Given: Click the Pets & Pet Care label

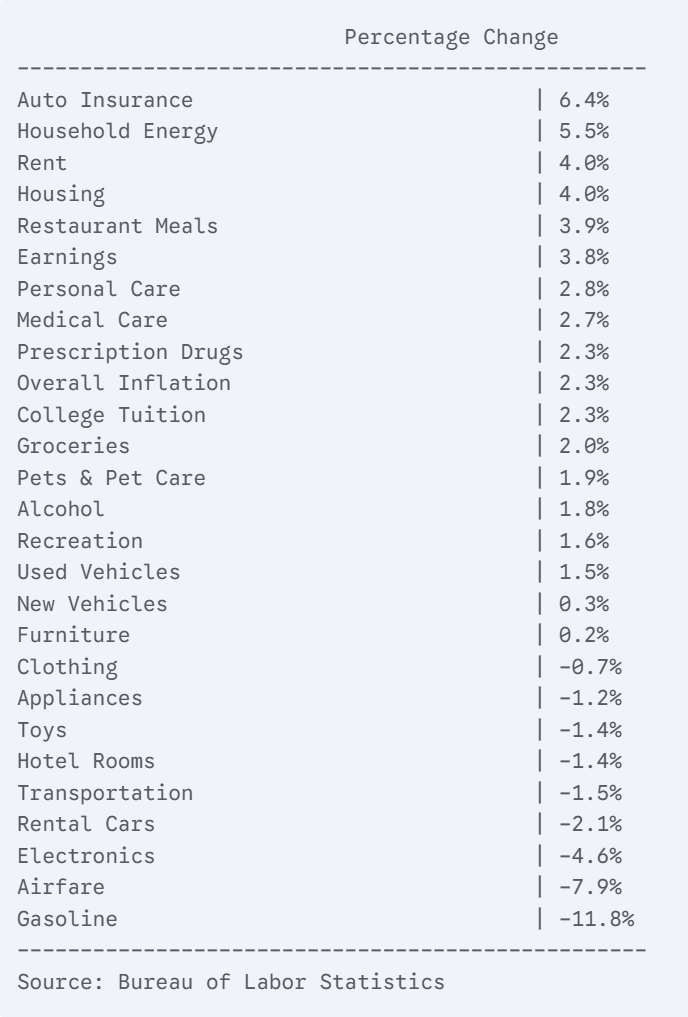Looking at the screenshot, I should point(111,478).
